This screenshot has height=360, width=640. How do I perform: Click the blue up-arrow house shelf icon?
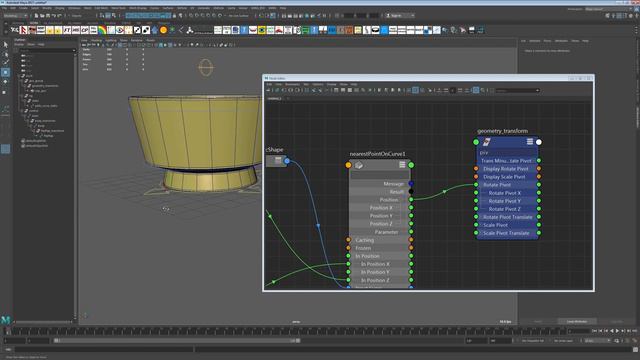155,30
